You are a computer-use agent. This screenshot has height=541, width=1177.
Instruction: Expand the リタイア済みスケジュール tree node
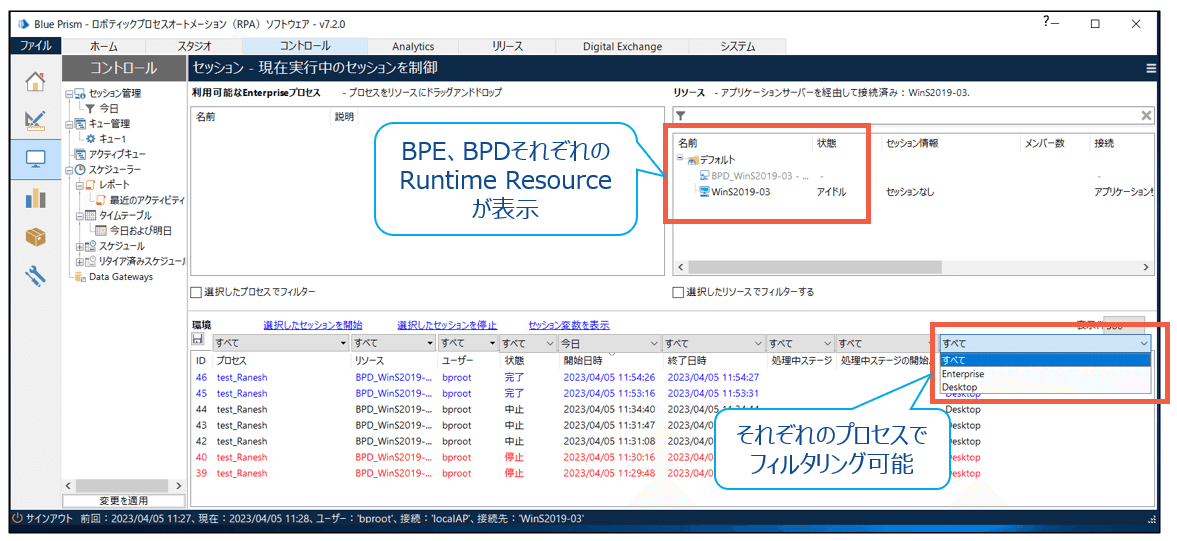point(80,261)
